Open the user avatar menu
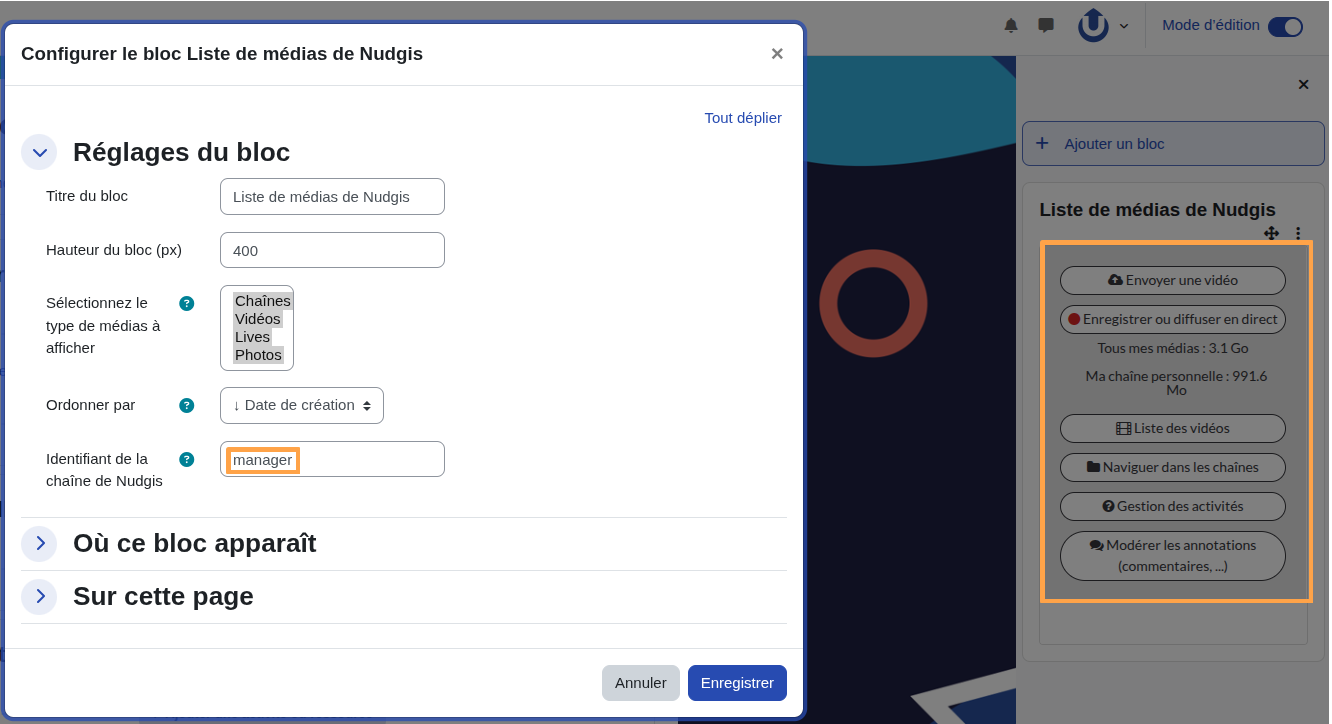Image resolution: width=1332 pixels, height=724 pixels. coord(1094,26)
